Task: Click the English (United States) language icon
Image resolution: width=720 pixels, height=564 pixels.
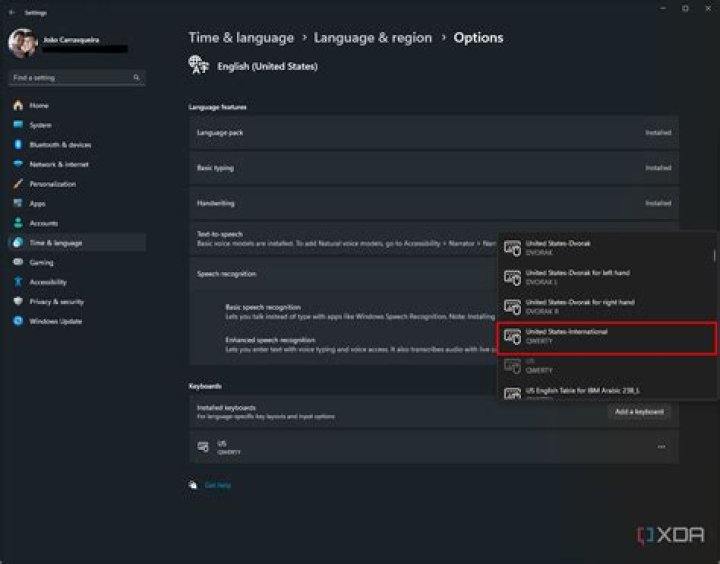Action: click(198, 65)
